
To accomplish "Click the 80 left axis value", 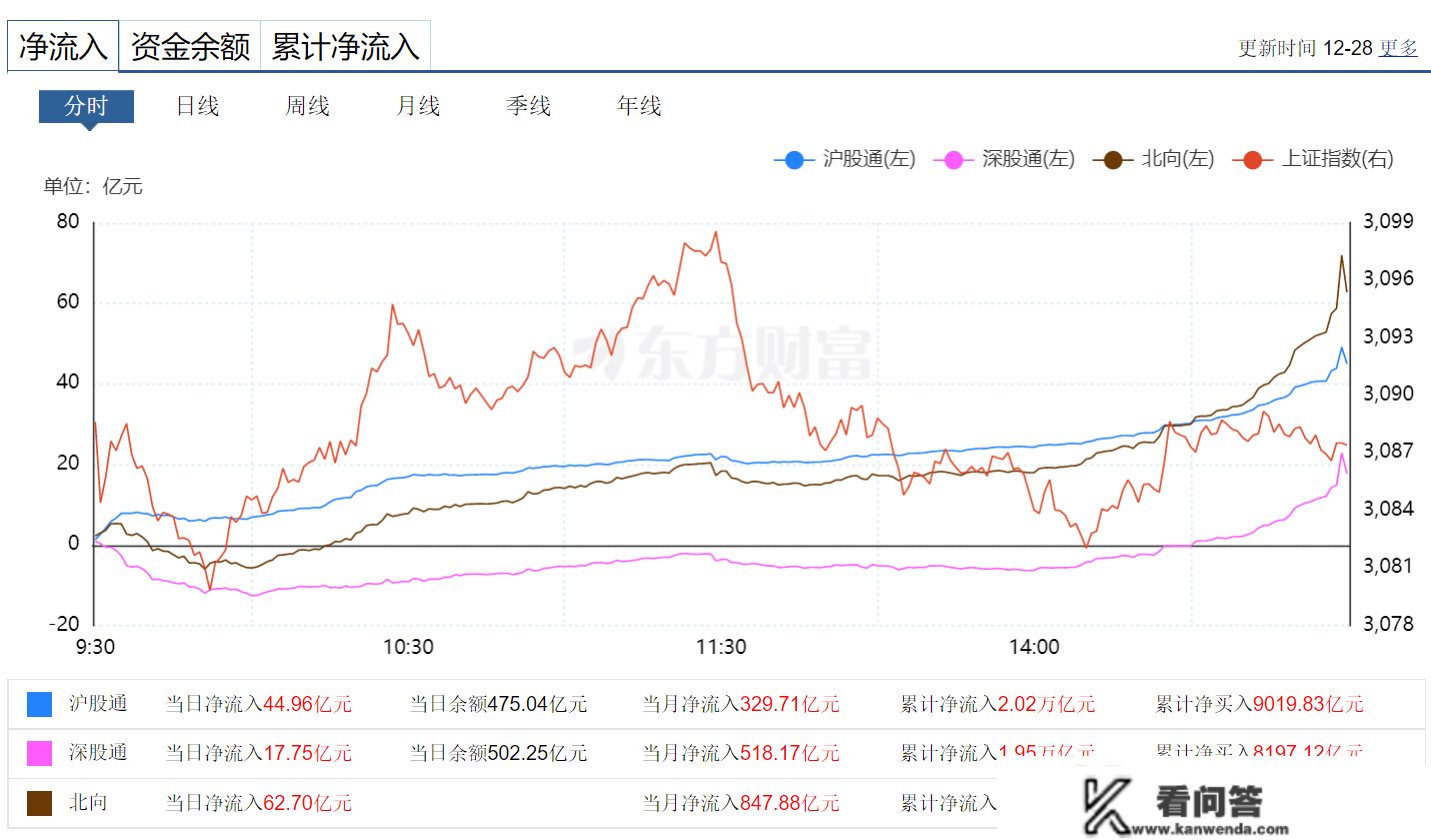I will tap(69, 222).
